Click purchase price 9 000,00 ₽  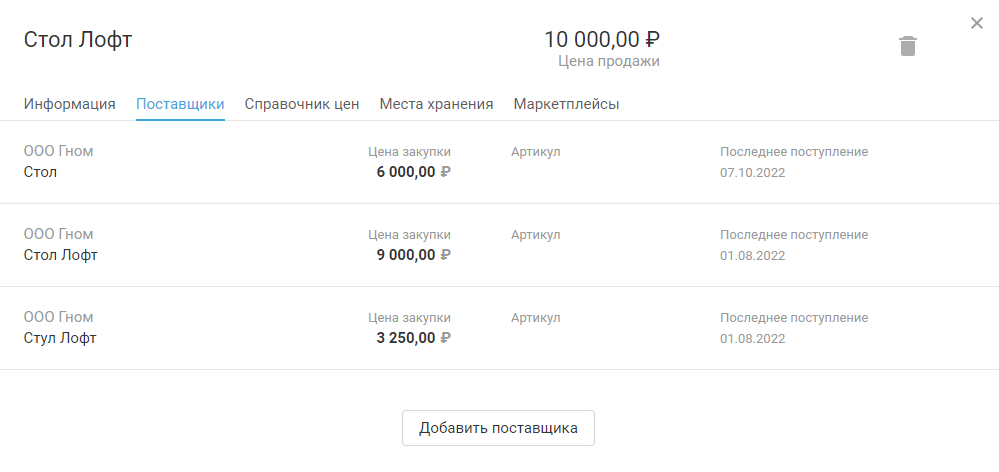click(x=413, y=255)
